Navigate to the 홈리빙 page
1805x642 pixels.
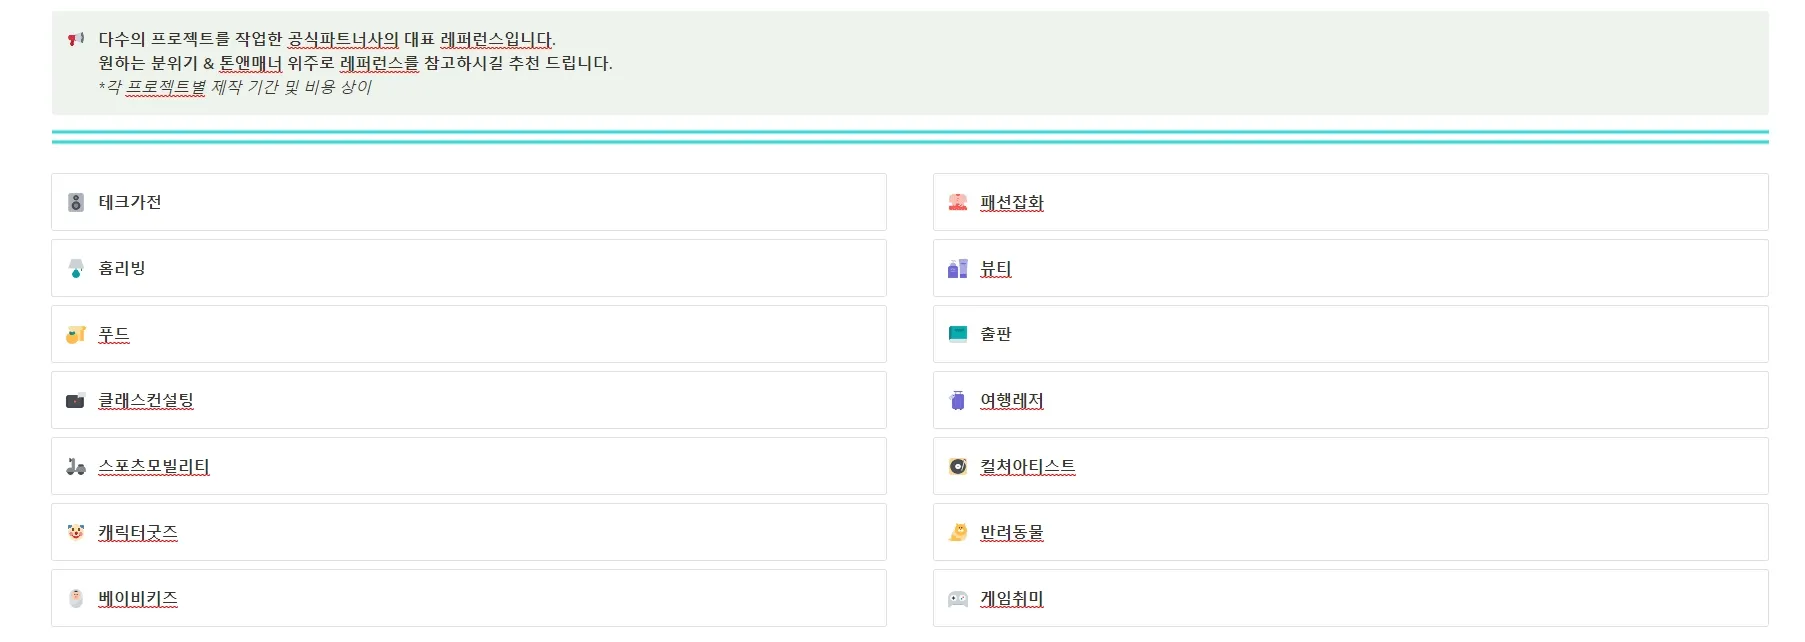[122, 268]
